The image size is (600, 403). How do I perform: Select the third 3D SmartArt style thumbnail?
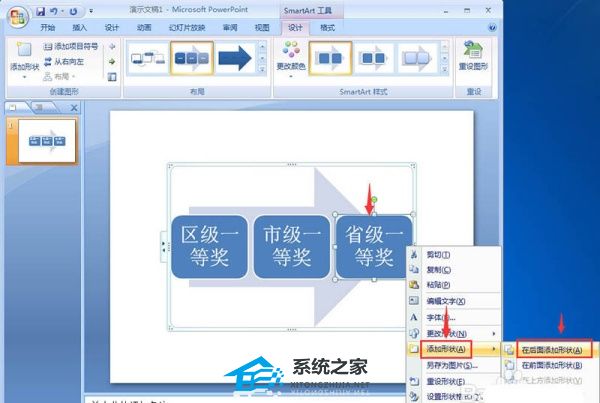point(417,58)
